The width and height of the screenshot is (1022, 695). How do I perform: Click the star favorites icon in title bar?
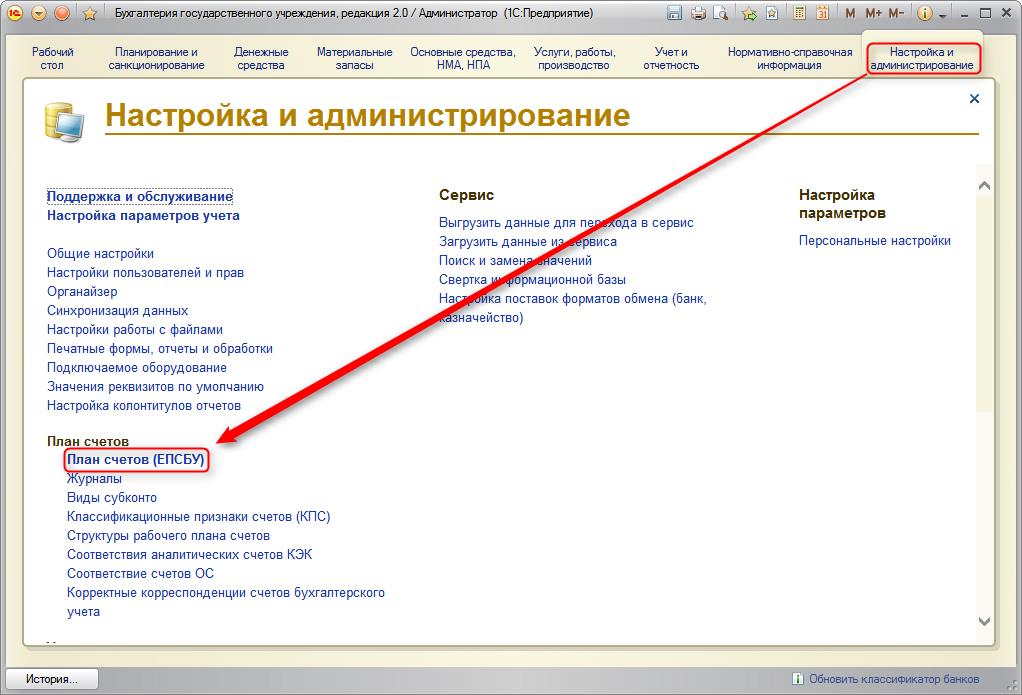pos(90,14)
